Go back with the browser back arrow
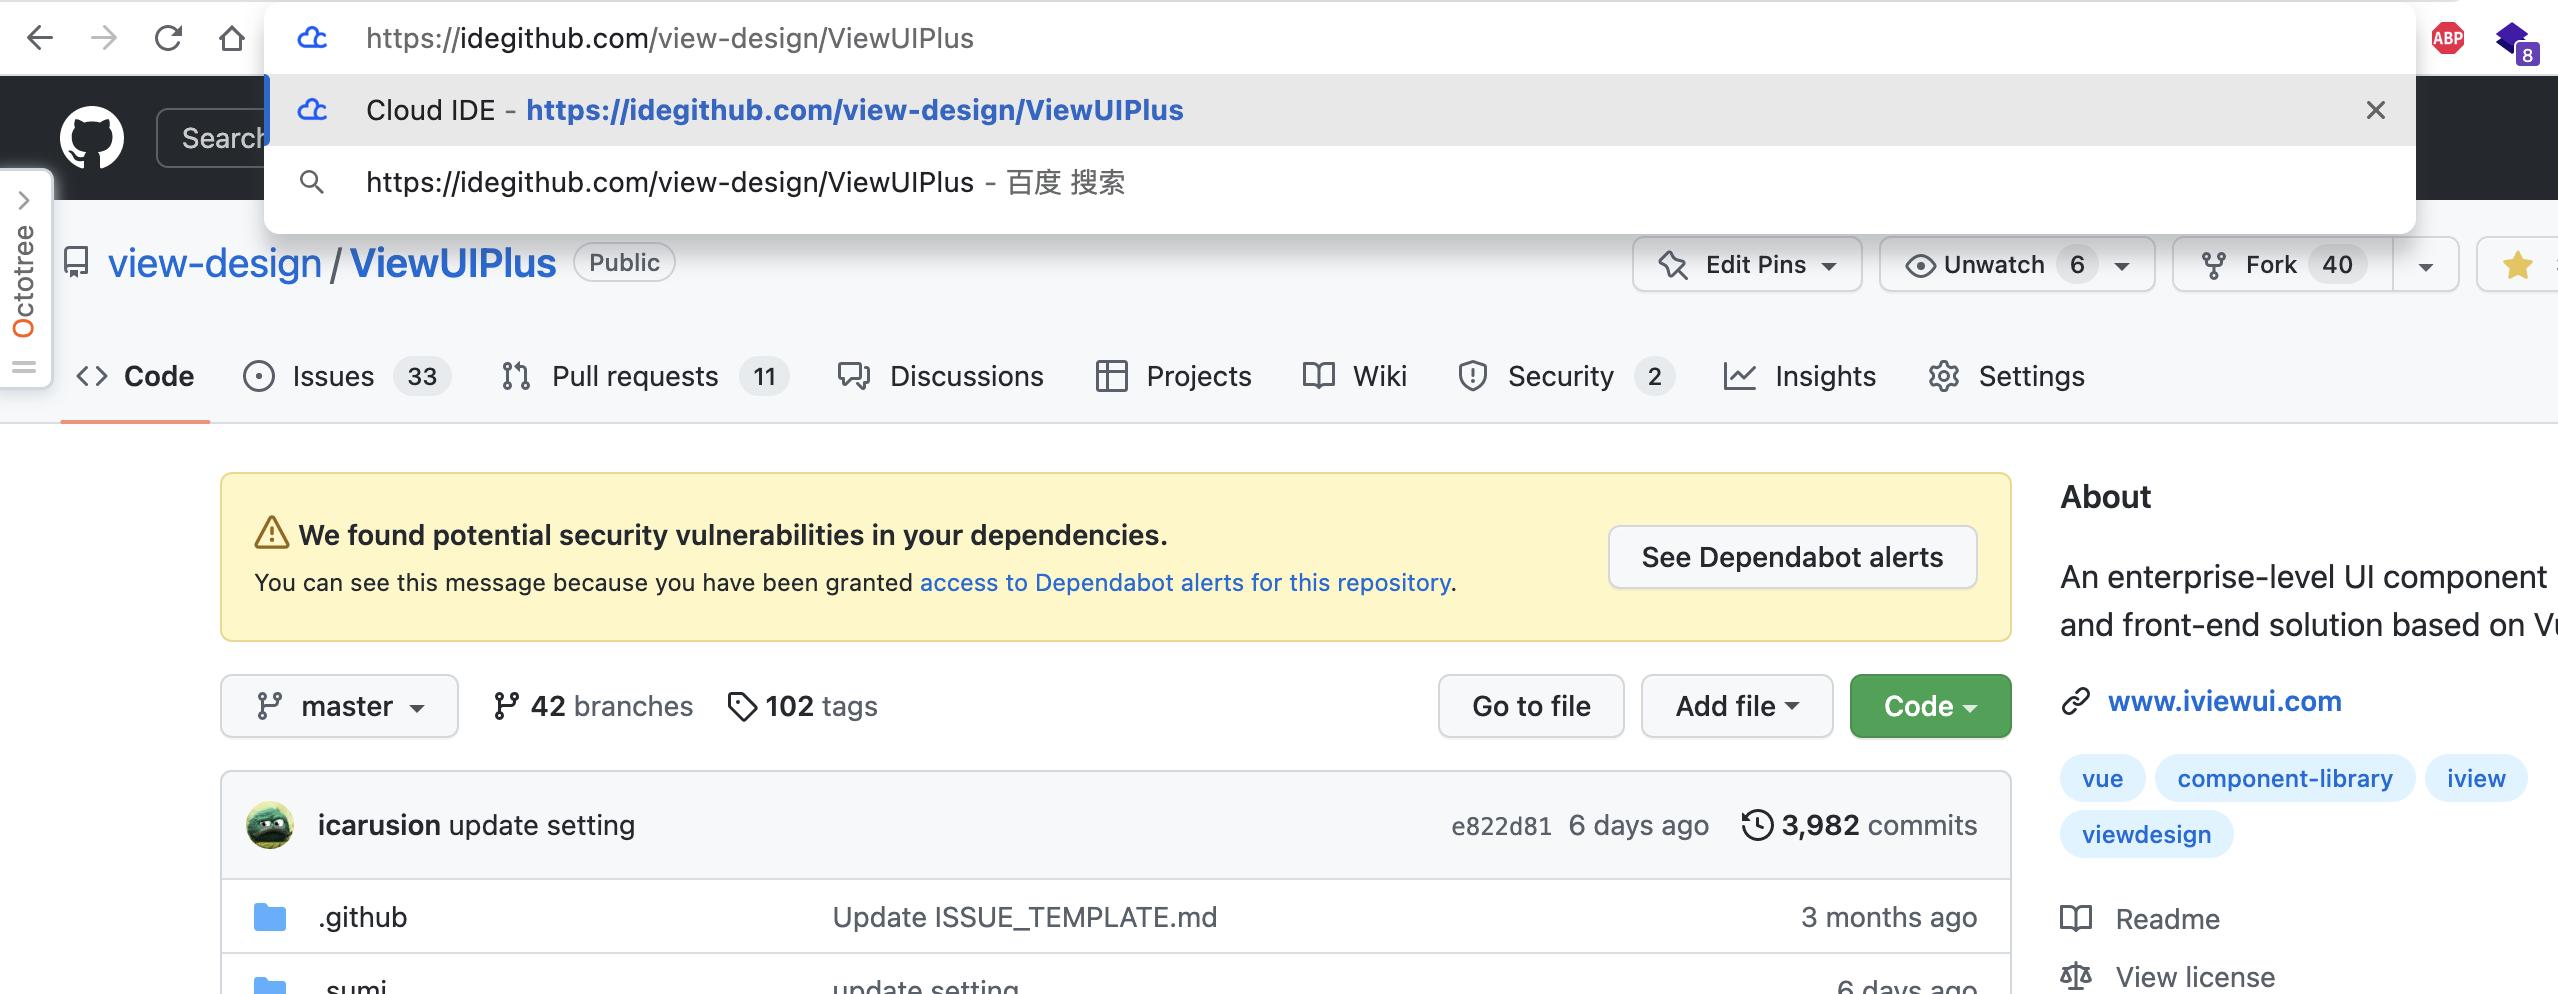The width and height of the screenshot is (2558, 994). (40, 38)
